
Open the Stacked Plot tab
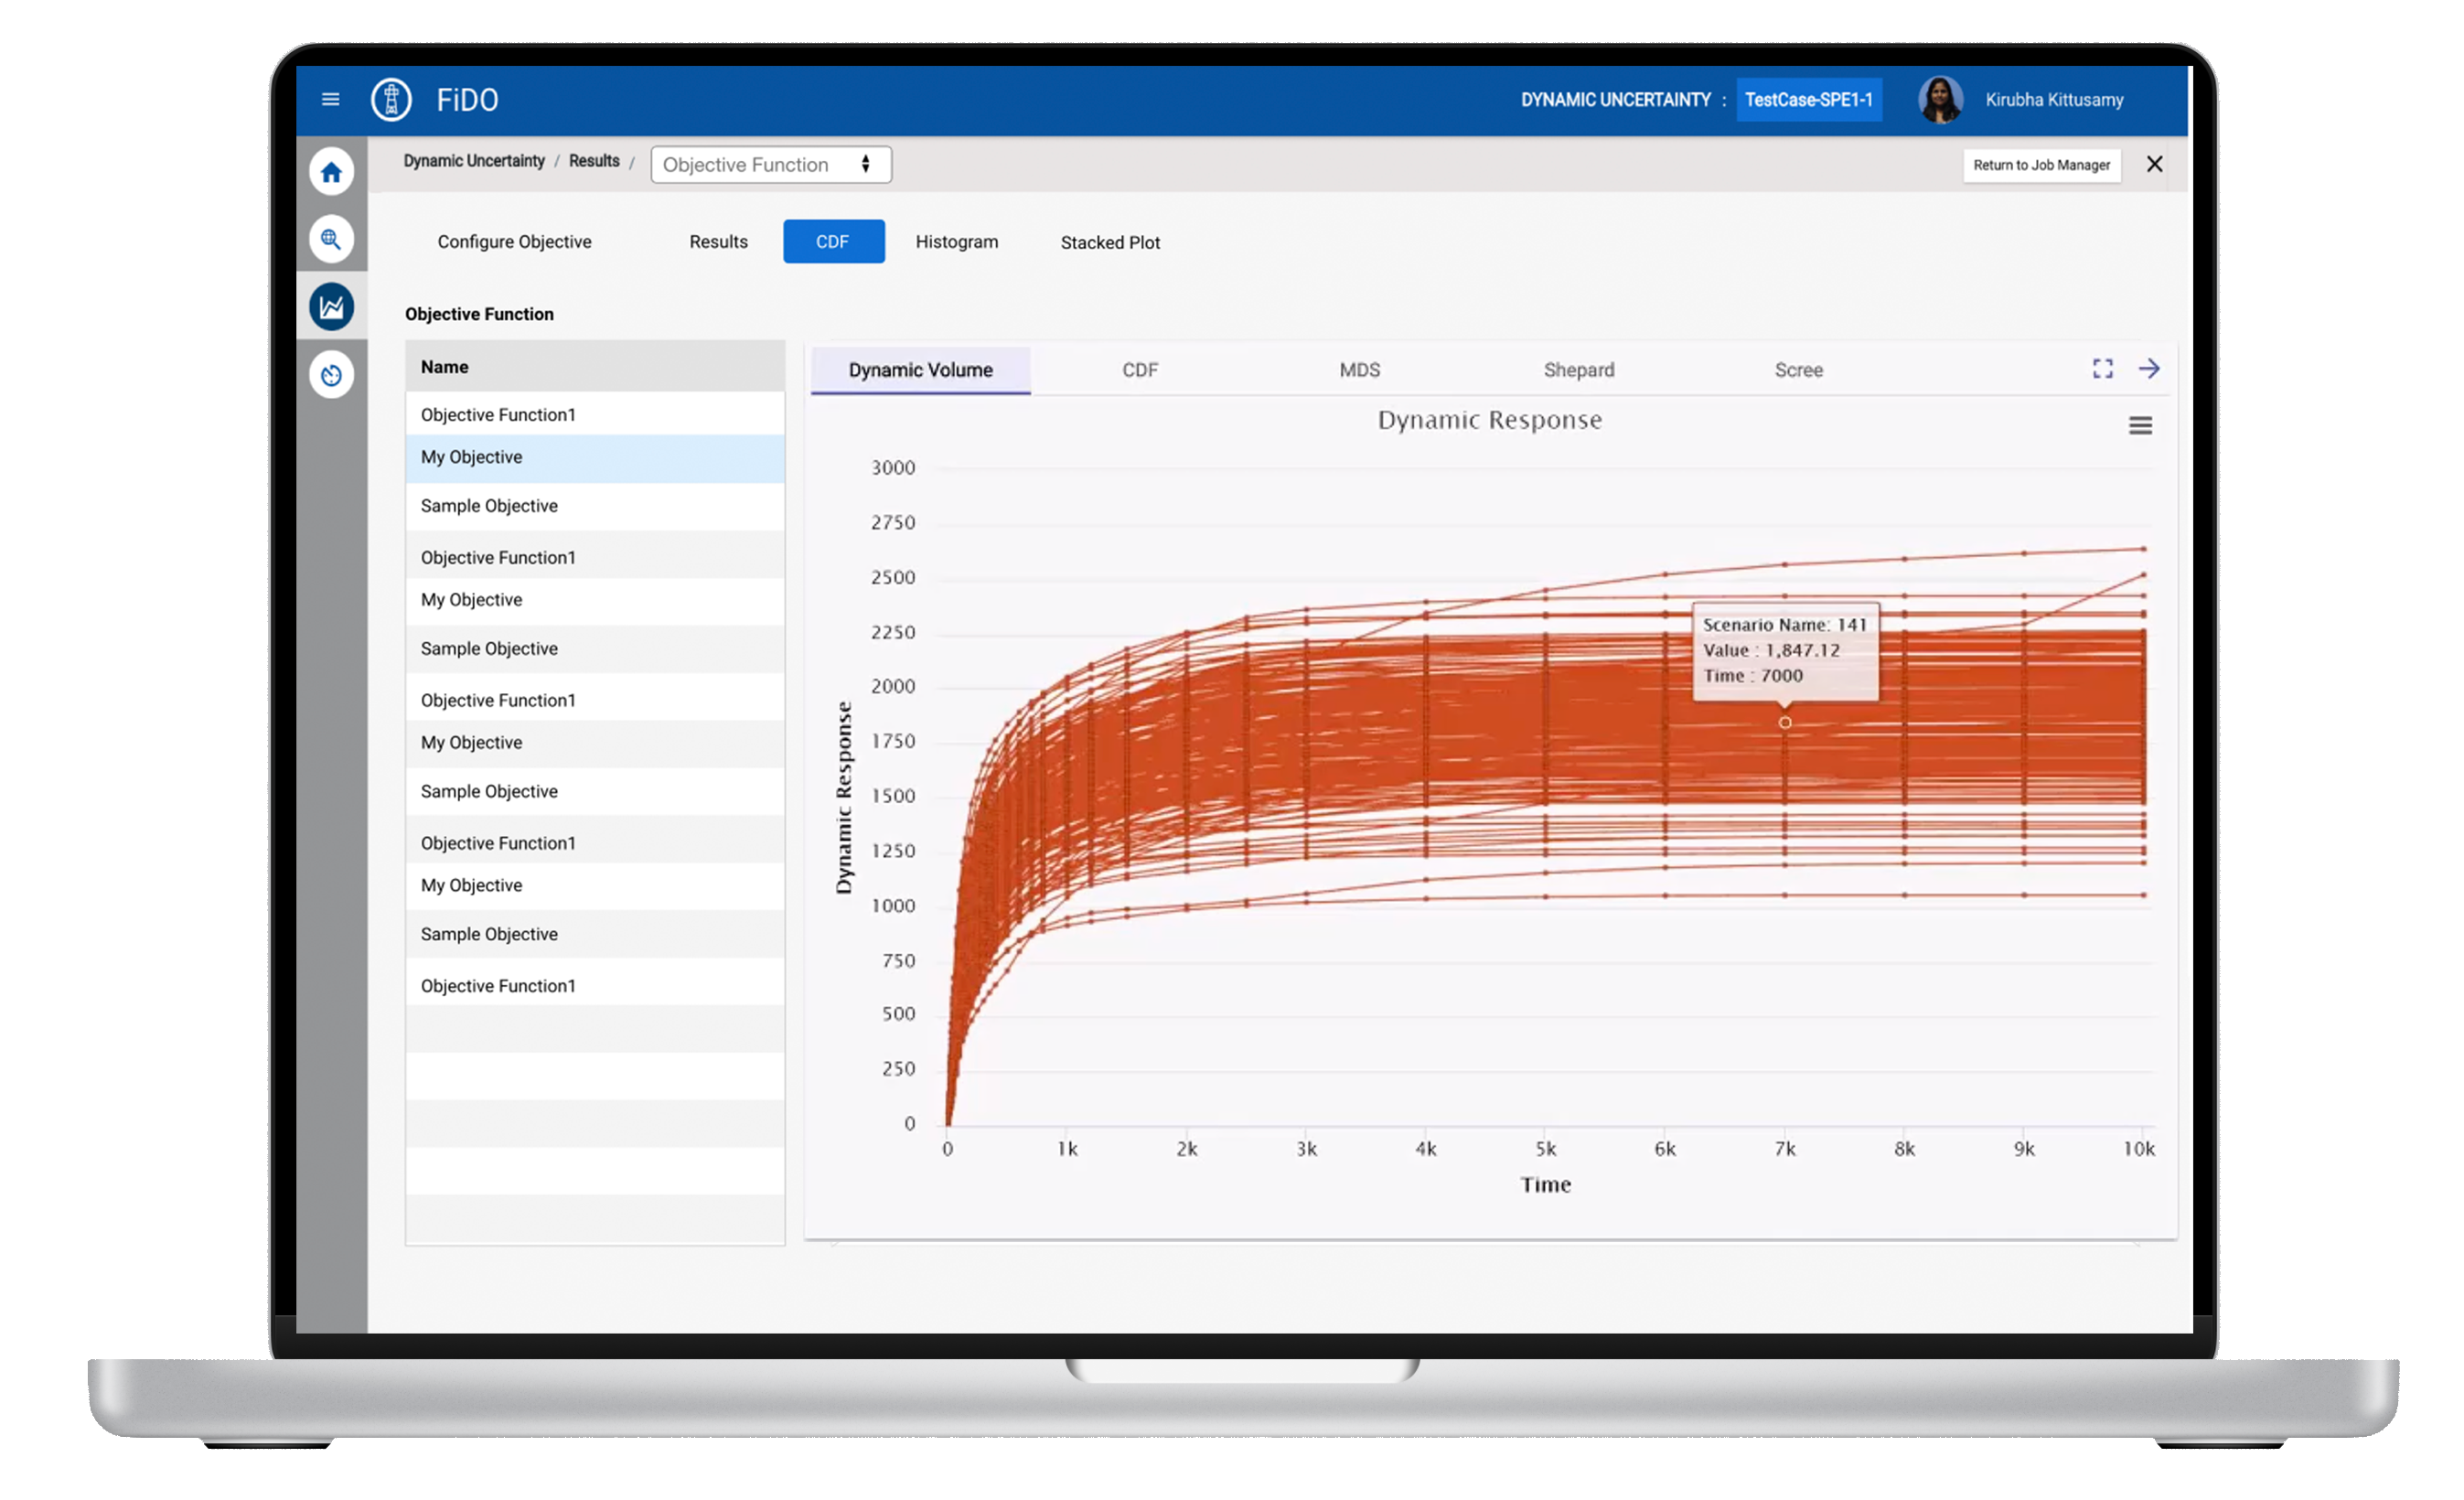[x=1109, y=242]
